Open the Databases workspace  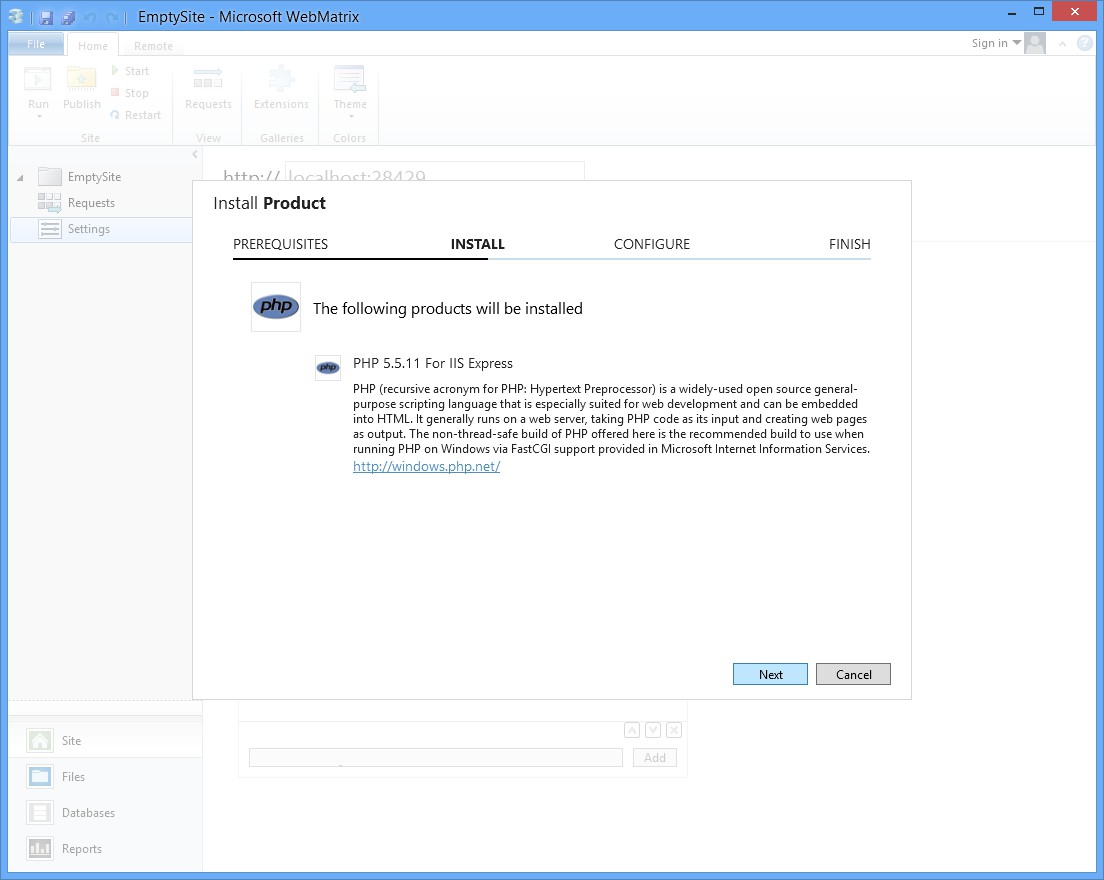pos(106,812)
